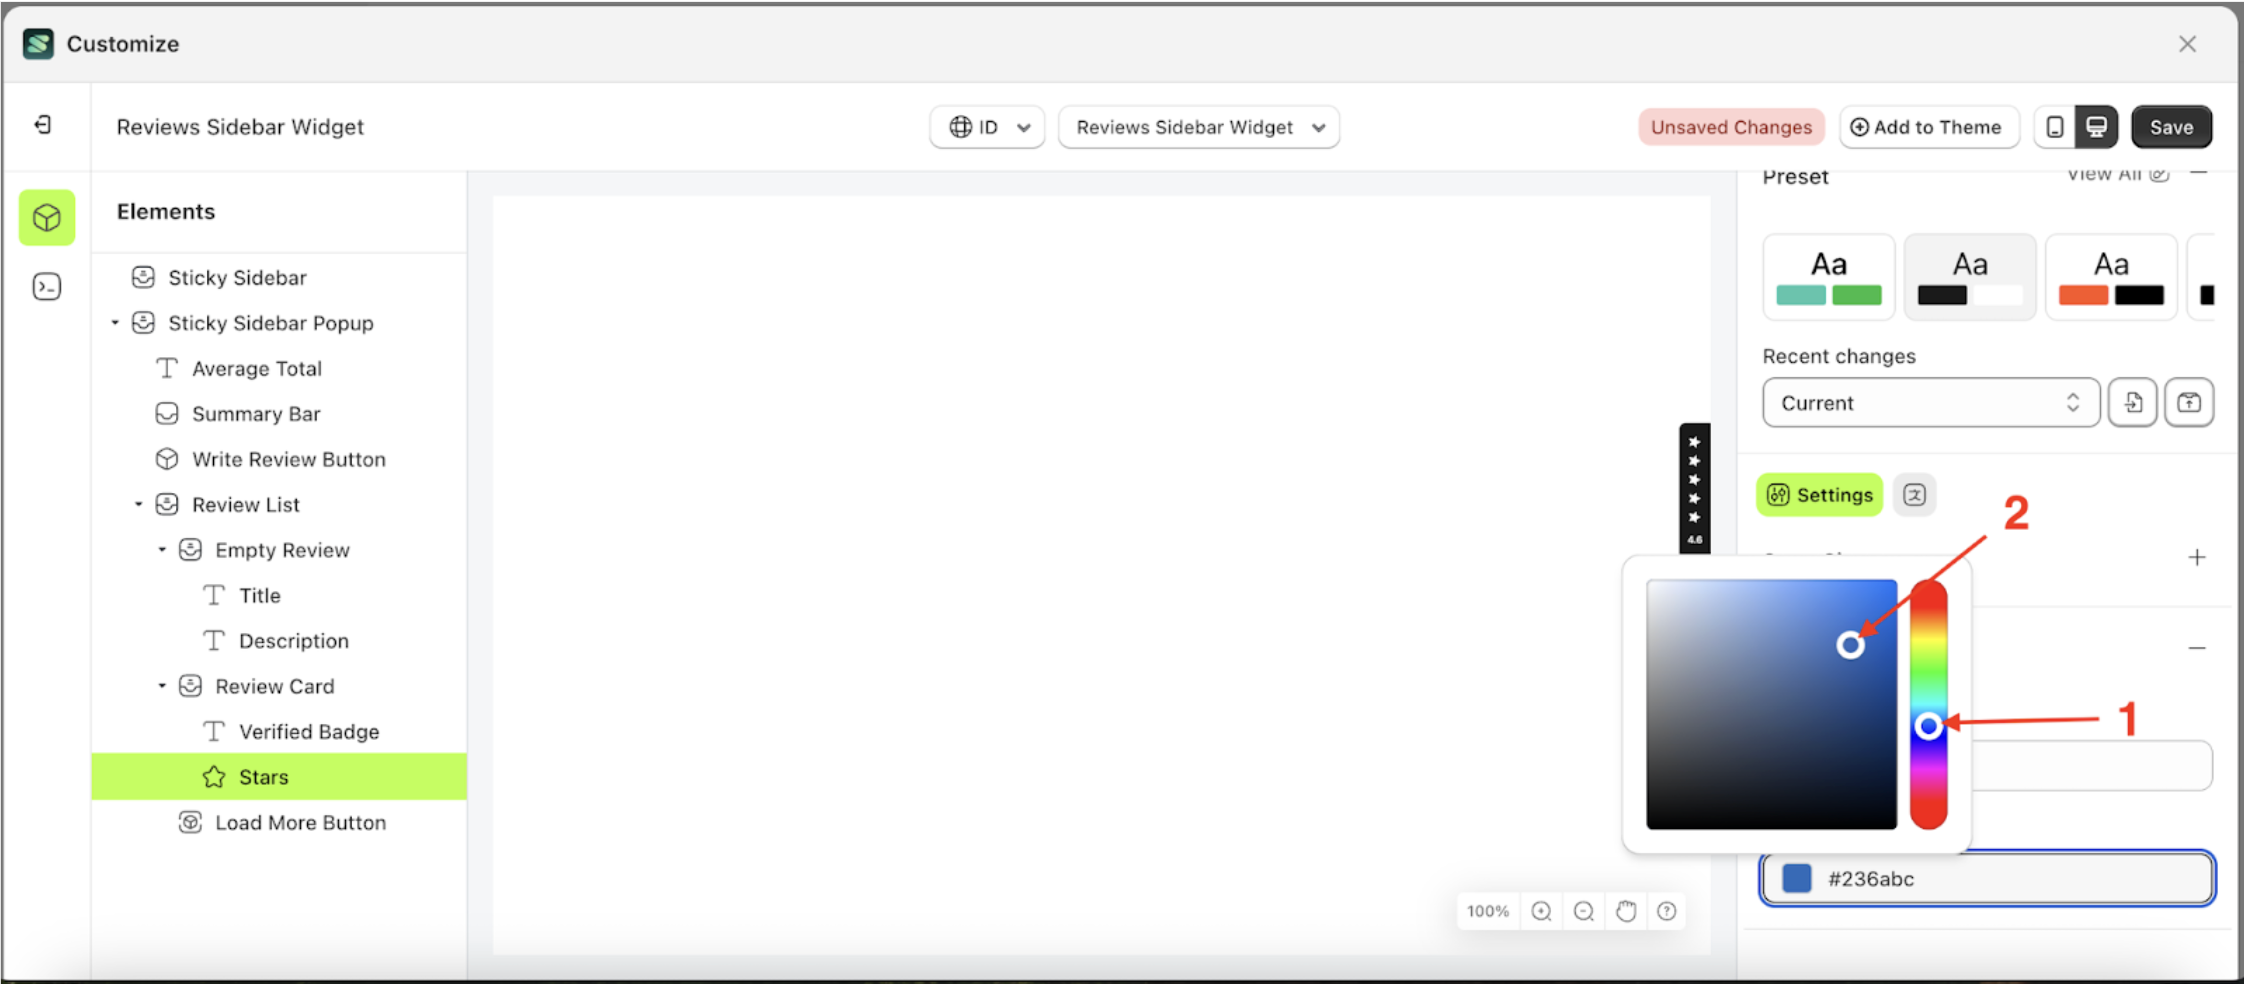Image resolution: width=2244 pixels, height=984 pixels.
Task: Click the Save button
Action: click(x=2171, y=127)
